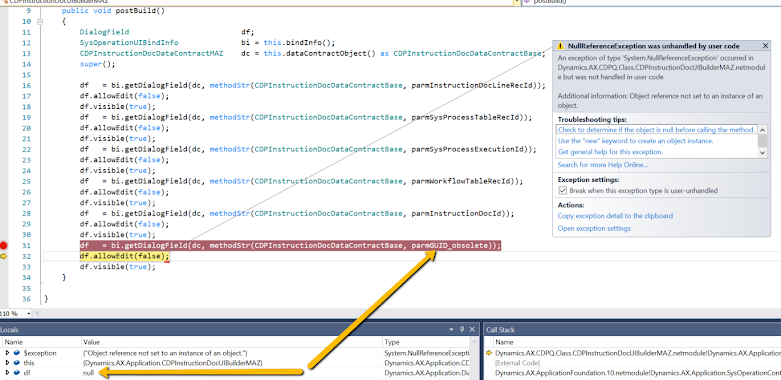Click the warning icon in the exception popup
Image resolution: width=781 pixels, height=380 pixels.
tap(561, 46)
